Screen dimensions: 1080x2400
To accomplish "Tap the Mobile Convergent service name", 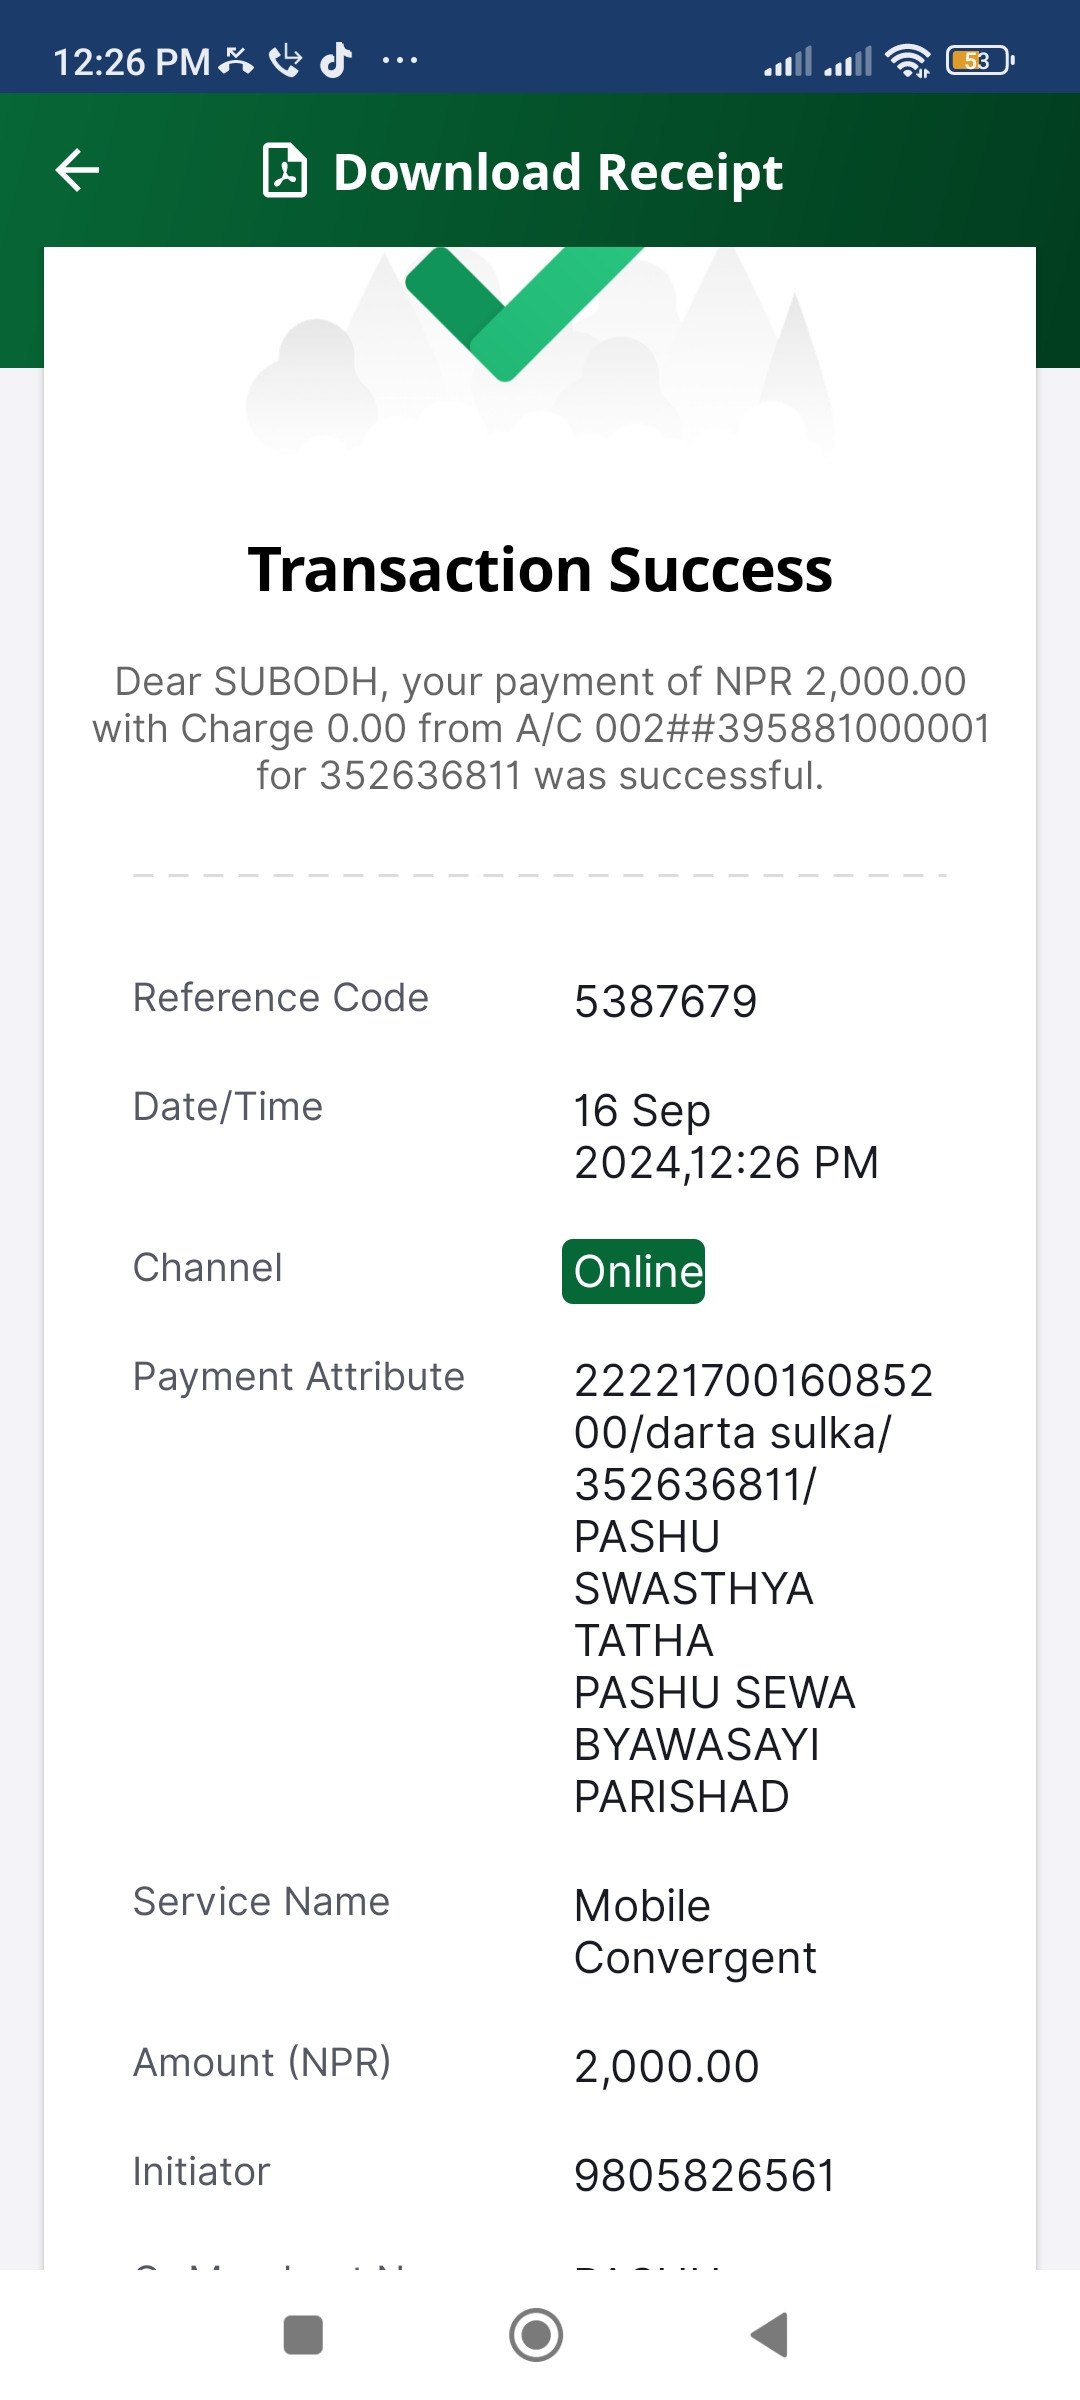I will [695, 1931].
